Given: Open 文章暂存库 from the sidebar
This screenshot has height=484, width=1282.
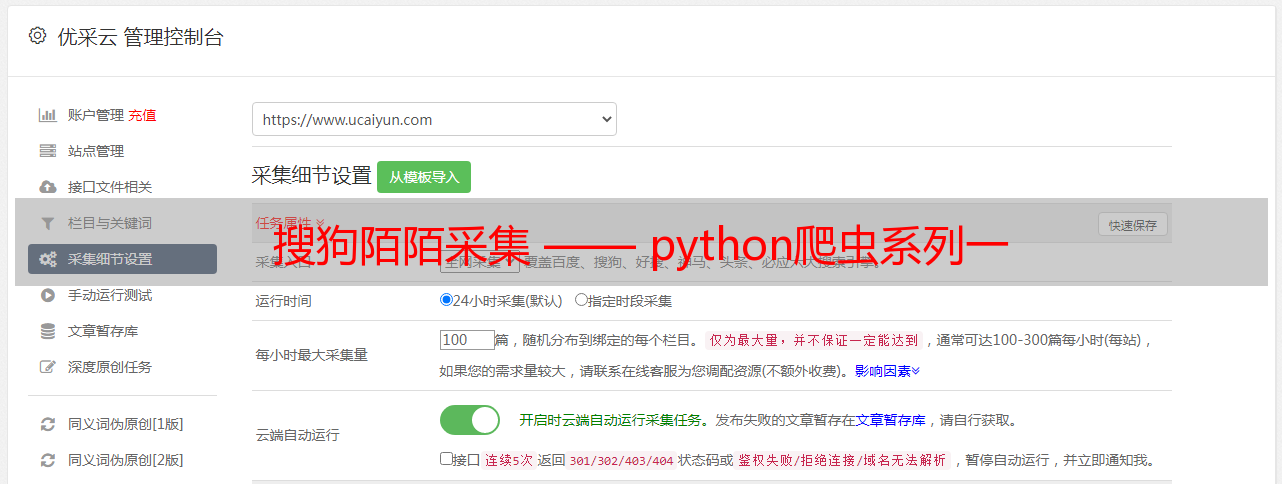Looking at the screenshot, I should [103, 331].
